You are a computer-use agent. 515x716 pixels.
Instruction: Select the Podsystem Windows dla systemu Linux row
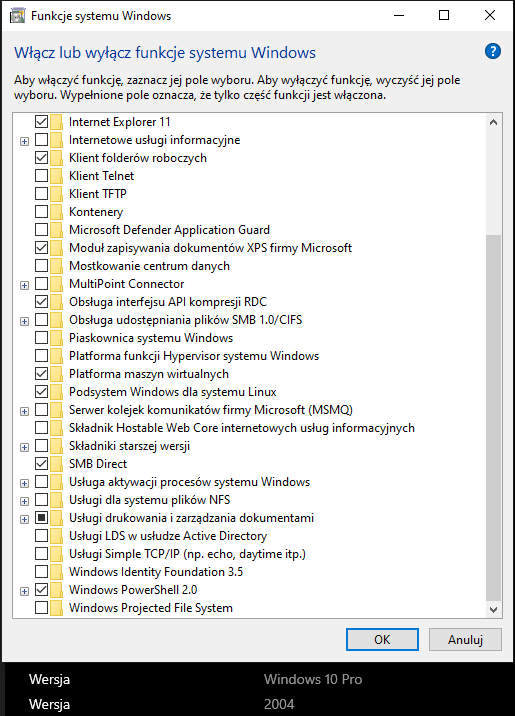[x=173, y=392]
